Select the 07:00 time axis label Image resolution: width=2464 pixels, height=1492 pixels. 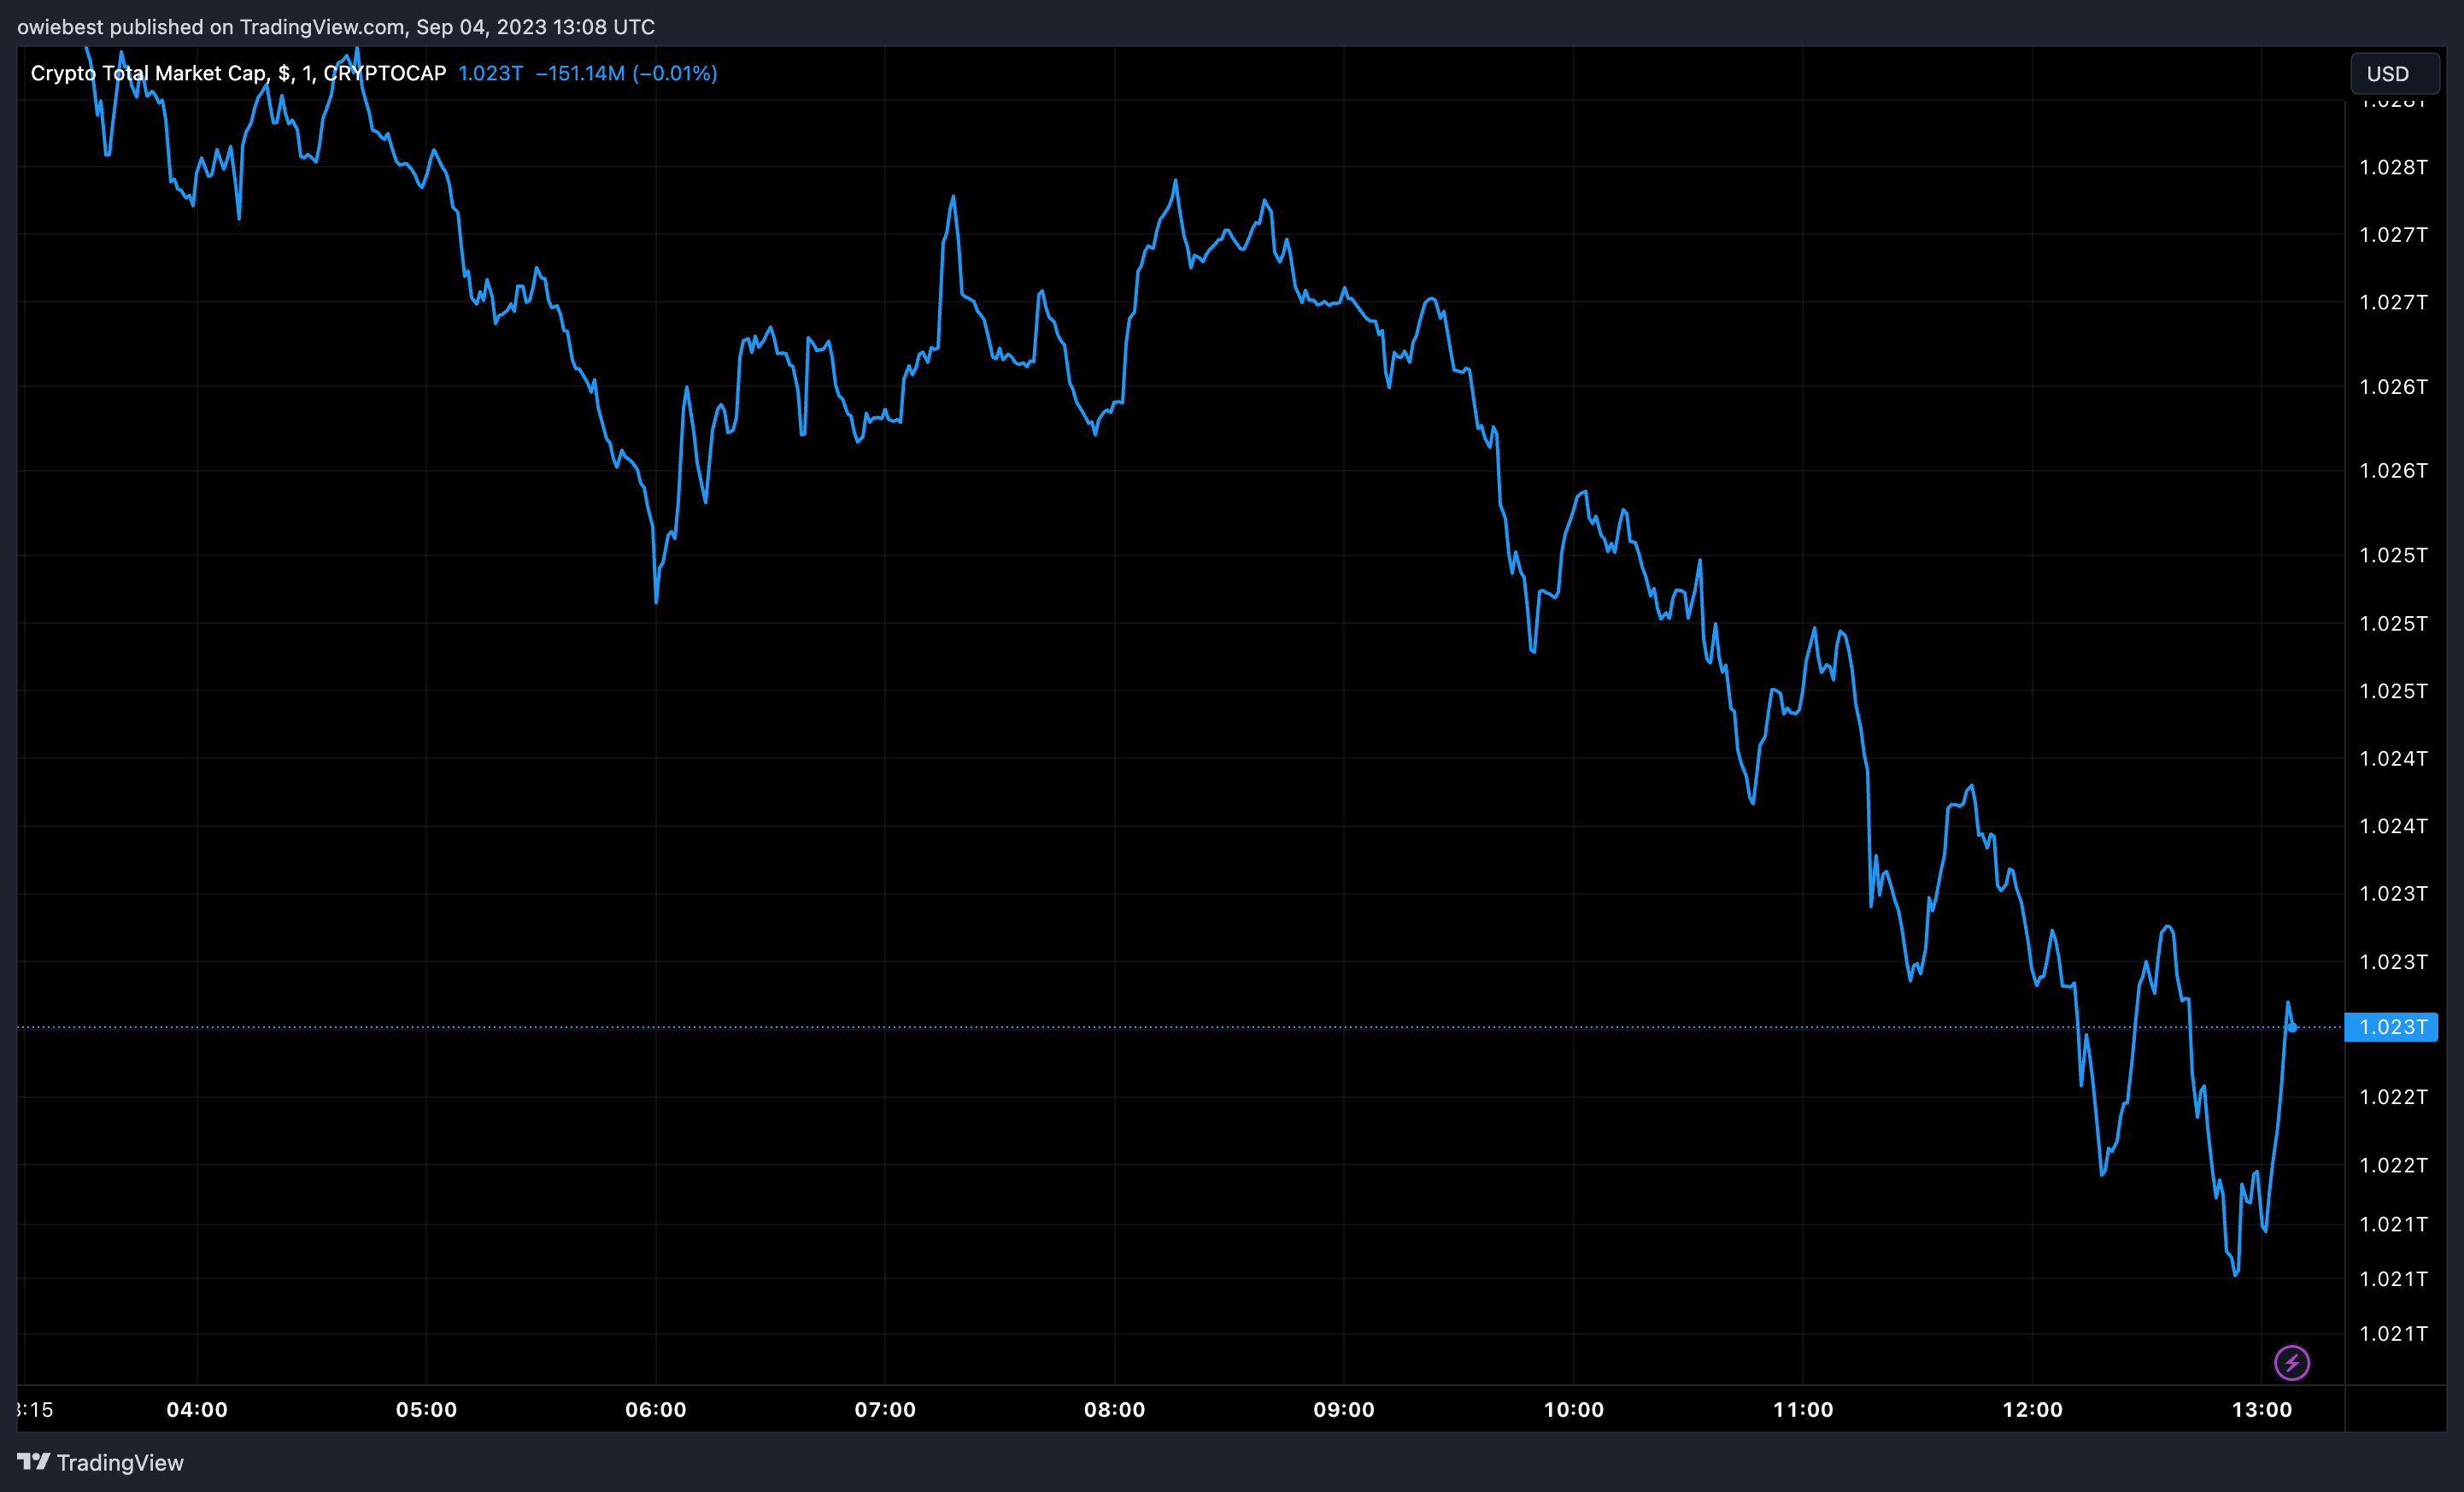[885, 1409]
